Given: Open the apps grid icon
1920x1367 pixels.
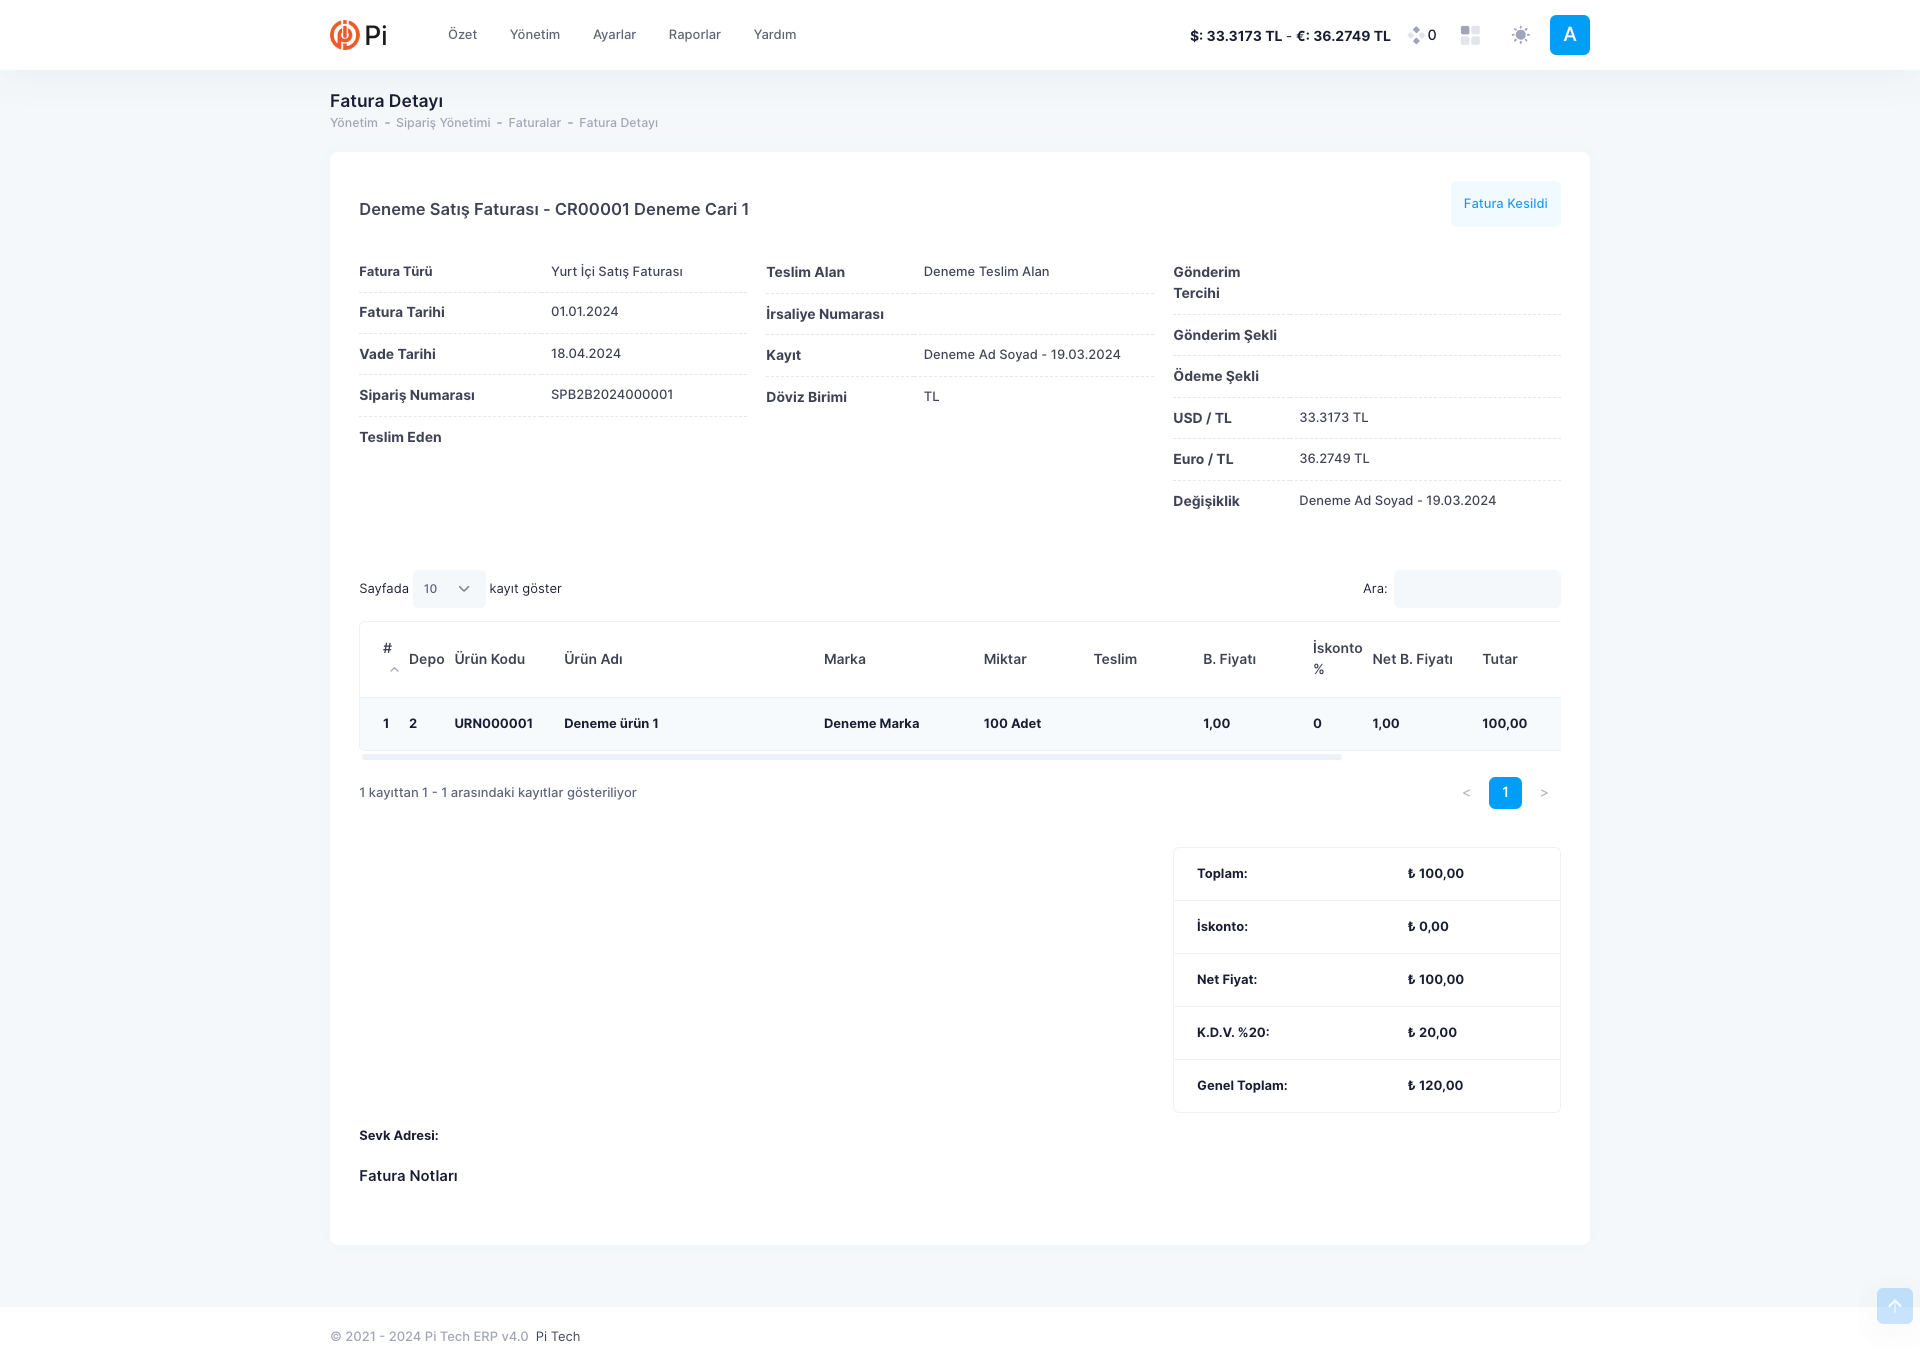Looking at the screenshot, I should [1470, 35].
